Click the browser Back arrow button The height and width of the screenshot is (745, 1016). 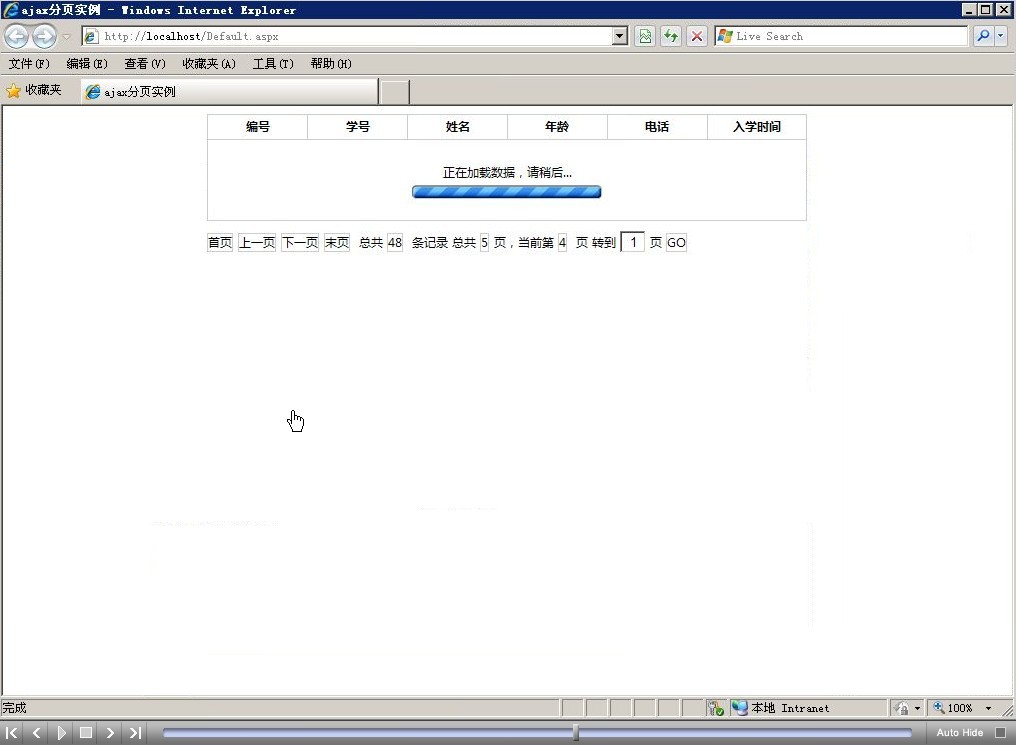(x=16, y=37)
